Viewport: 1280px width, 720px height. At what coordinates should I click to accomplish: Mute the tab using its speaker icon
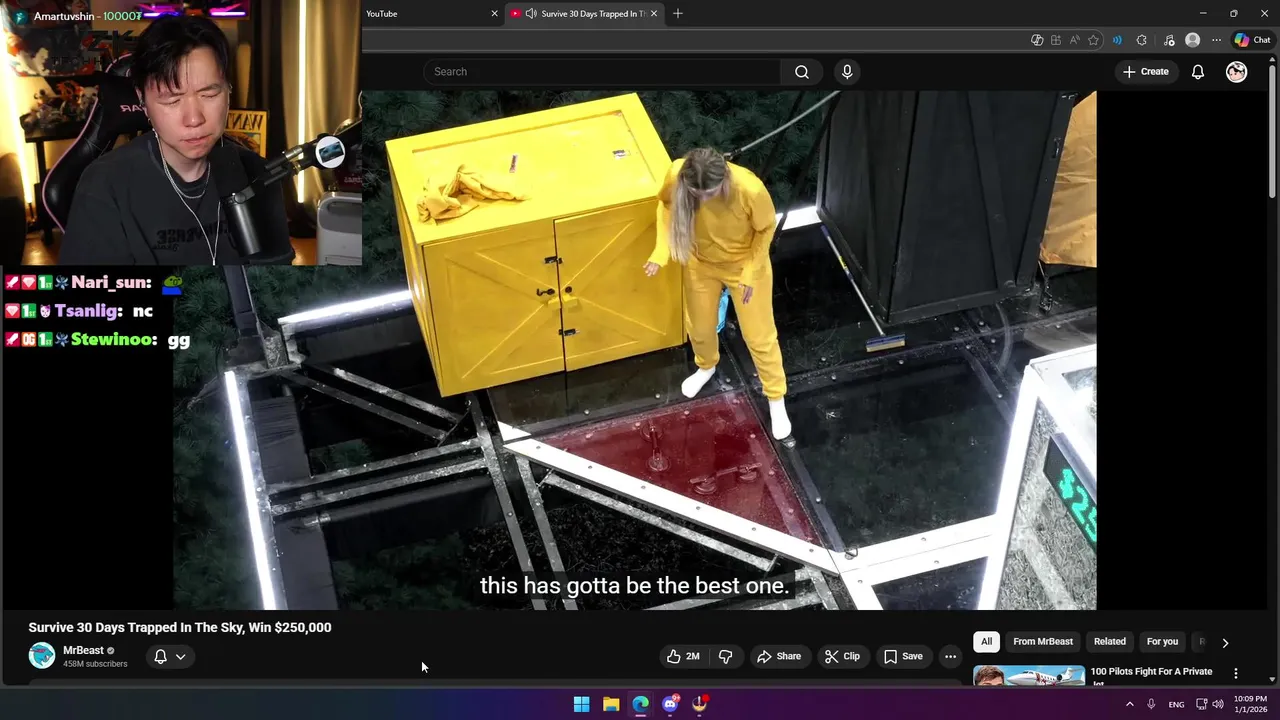pyautogui.click(x=530, y=14)
